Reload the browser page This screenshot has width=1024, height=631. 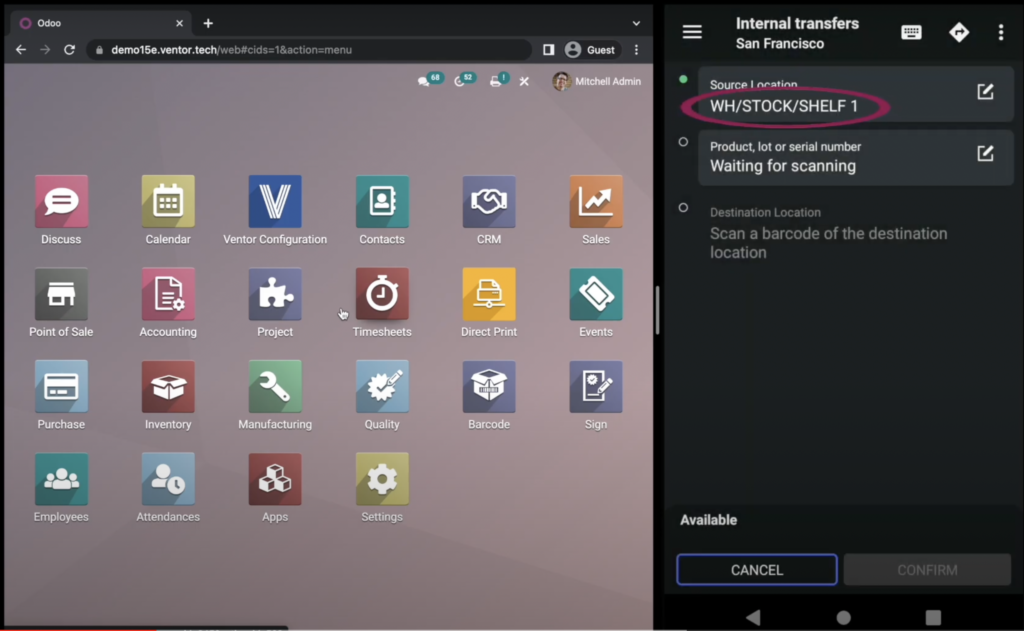pos(69,50)
